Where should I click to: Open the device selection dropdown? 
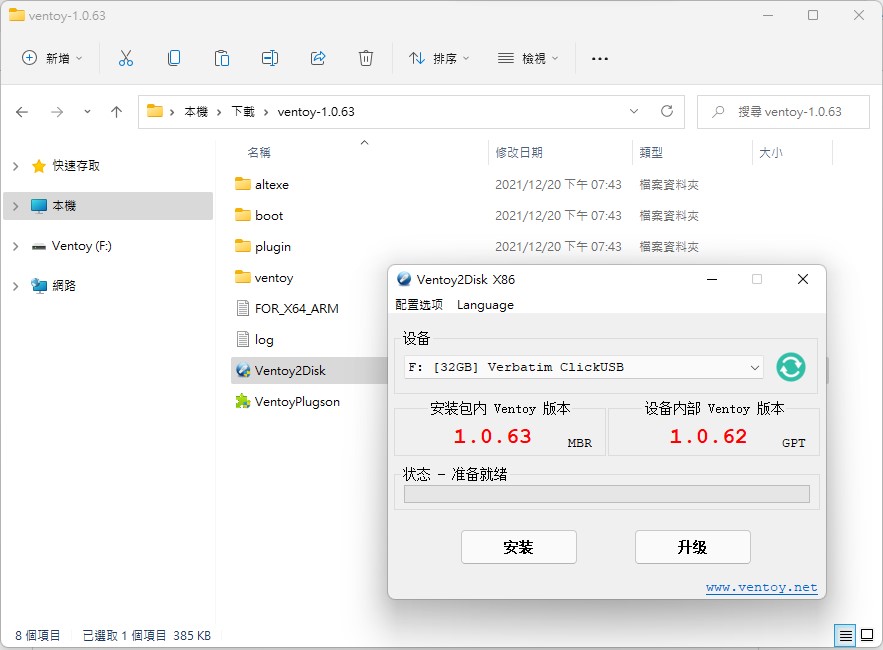(x=585, y=367)
